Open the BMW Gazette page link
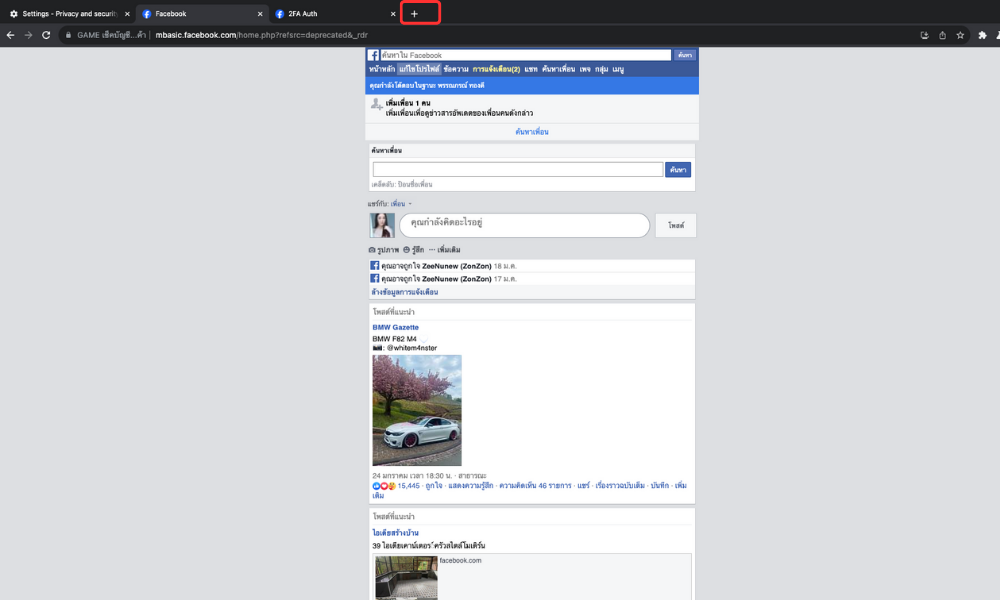This screenshot has height=600, width=1000. [x=395, y=328]
